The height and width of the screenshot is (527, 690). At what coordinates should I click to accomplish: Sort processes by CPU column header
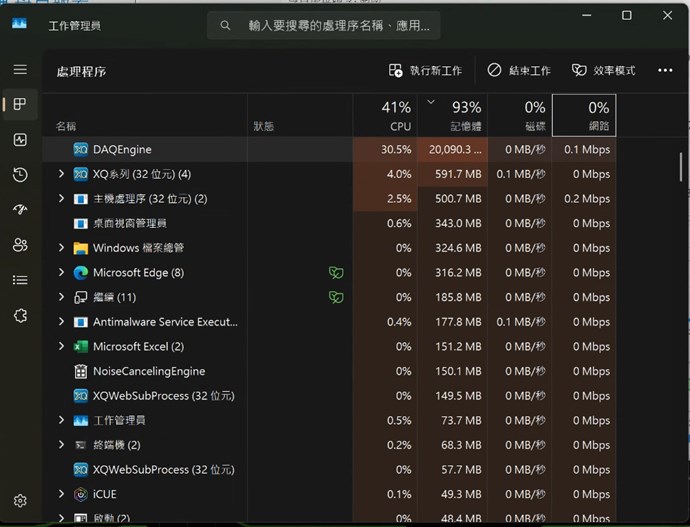(x=397, y=116)
